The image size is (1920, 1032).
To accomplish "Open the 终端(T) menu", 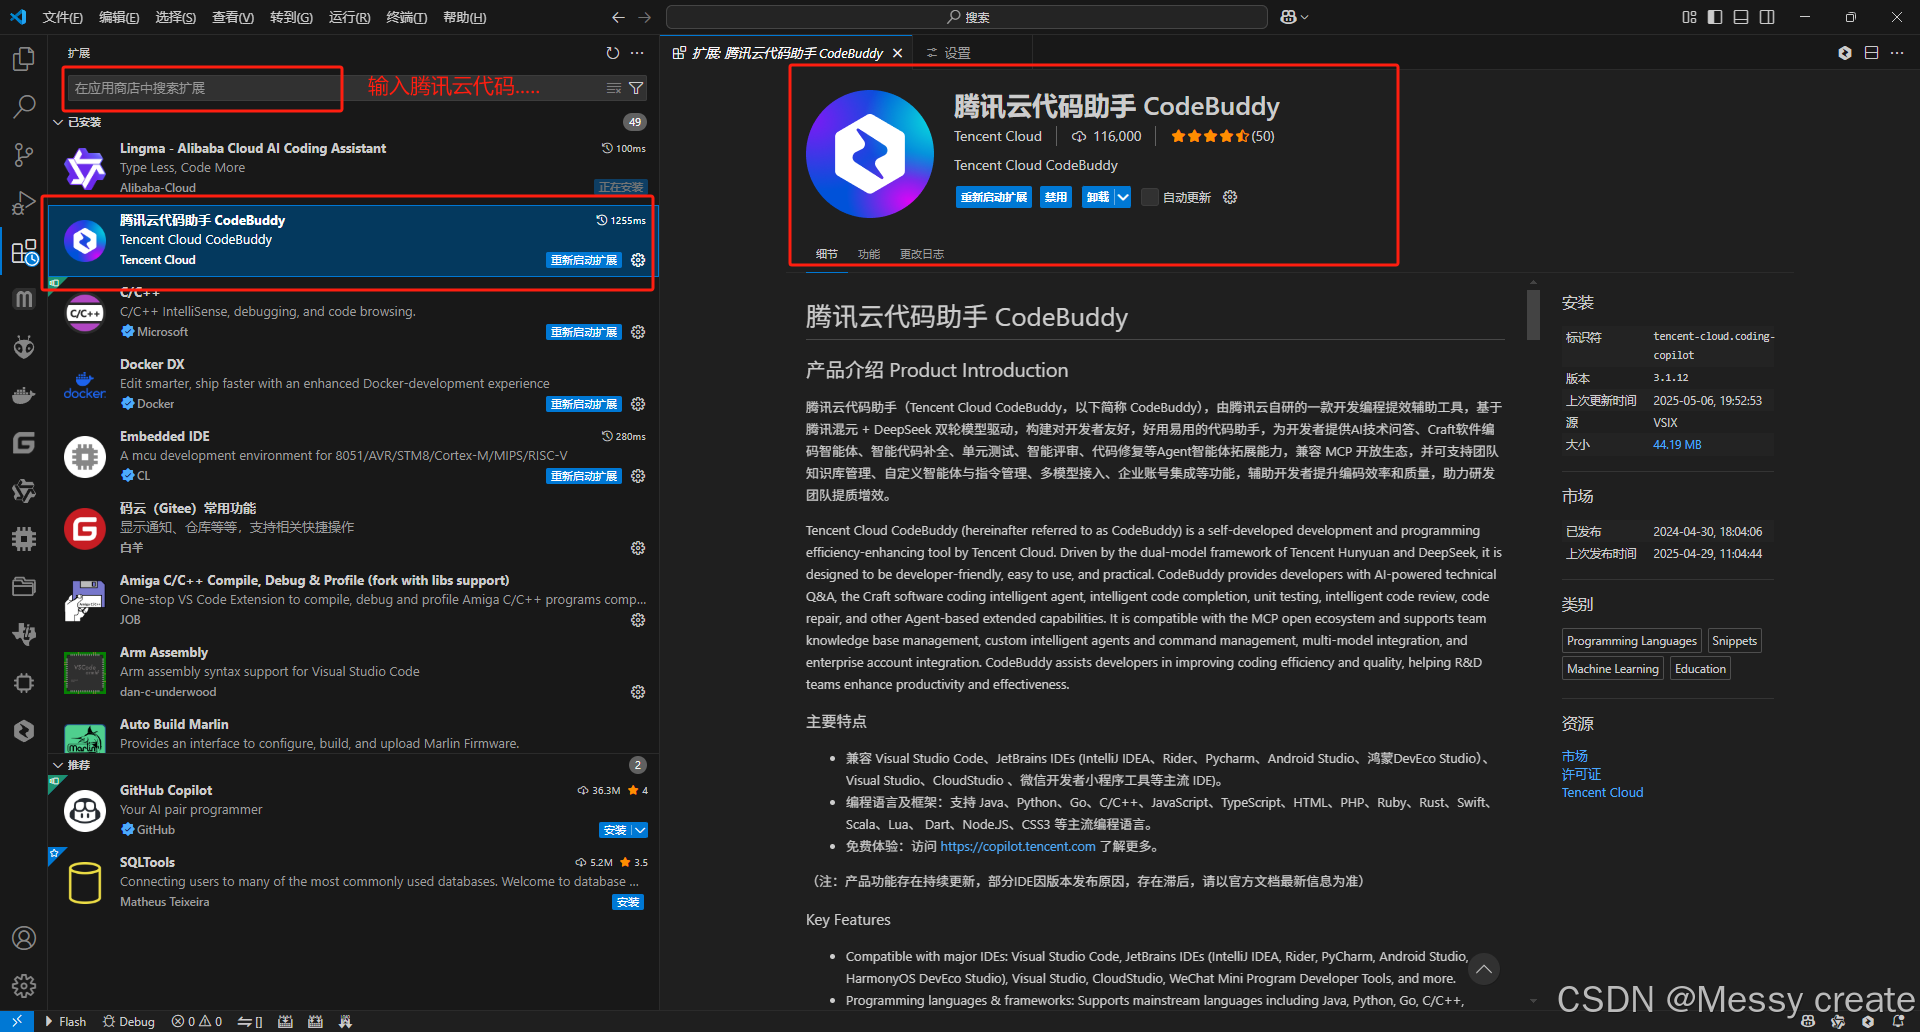I will [x=406, y=17].
